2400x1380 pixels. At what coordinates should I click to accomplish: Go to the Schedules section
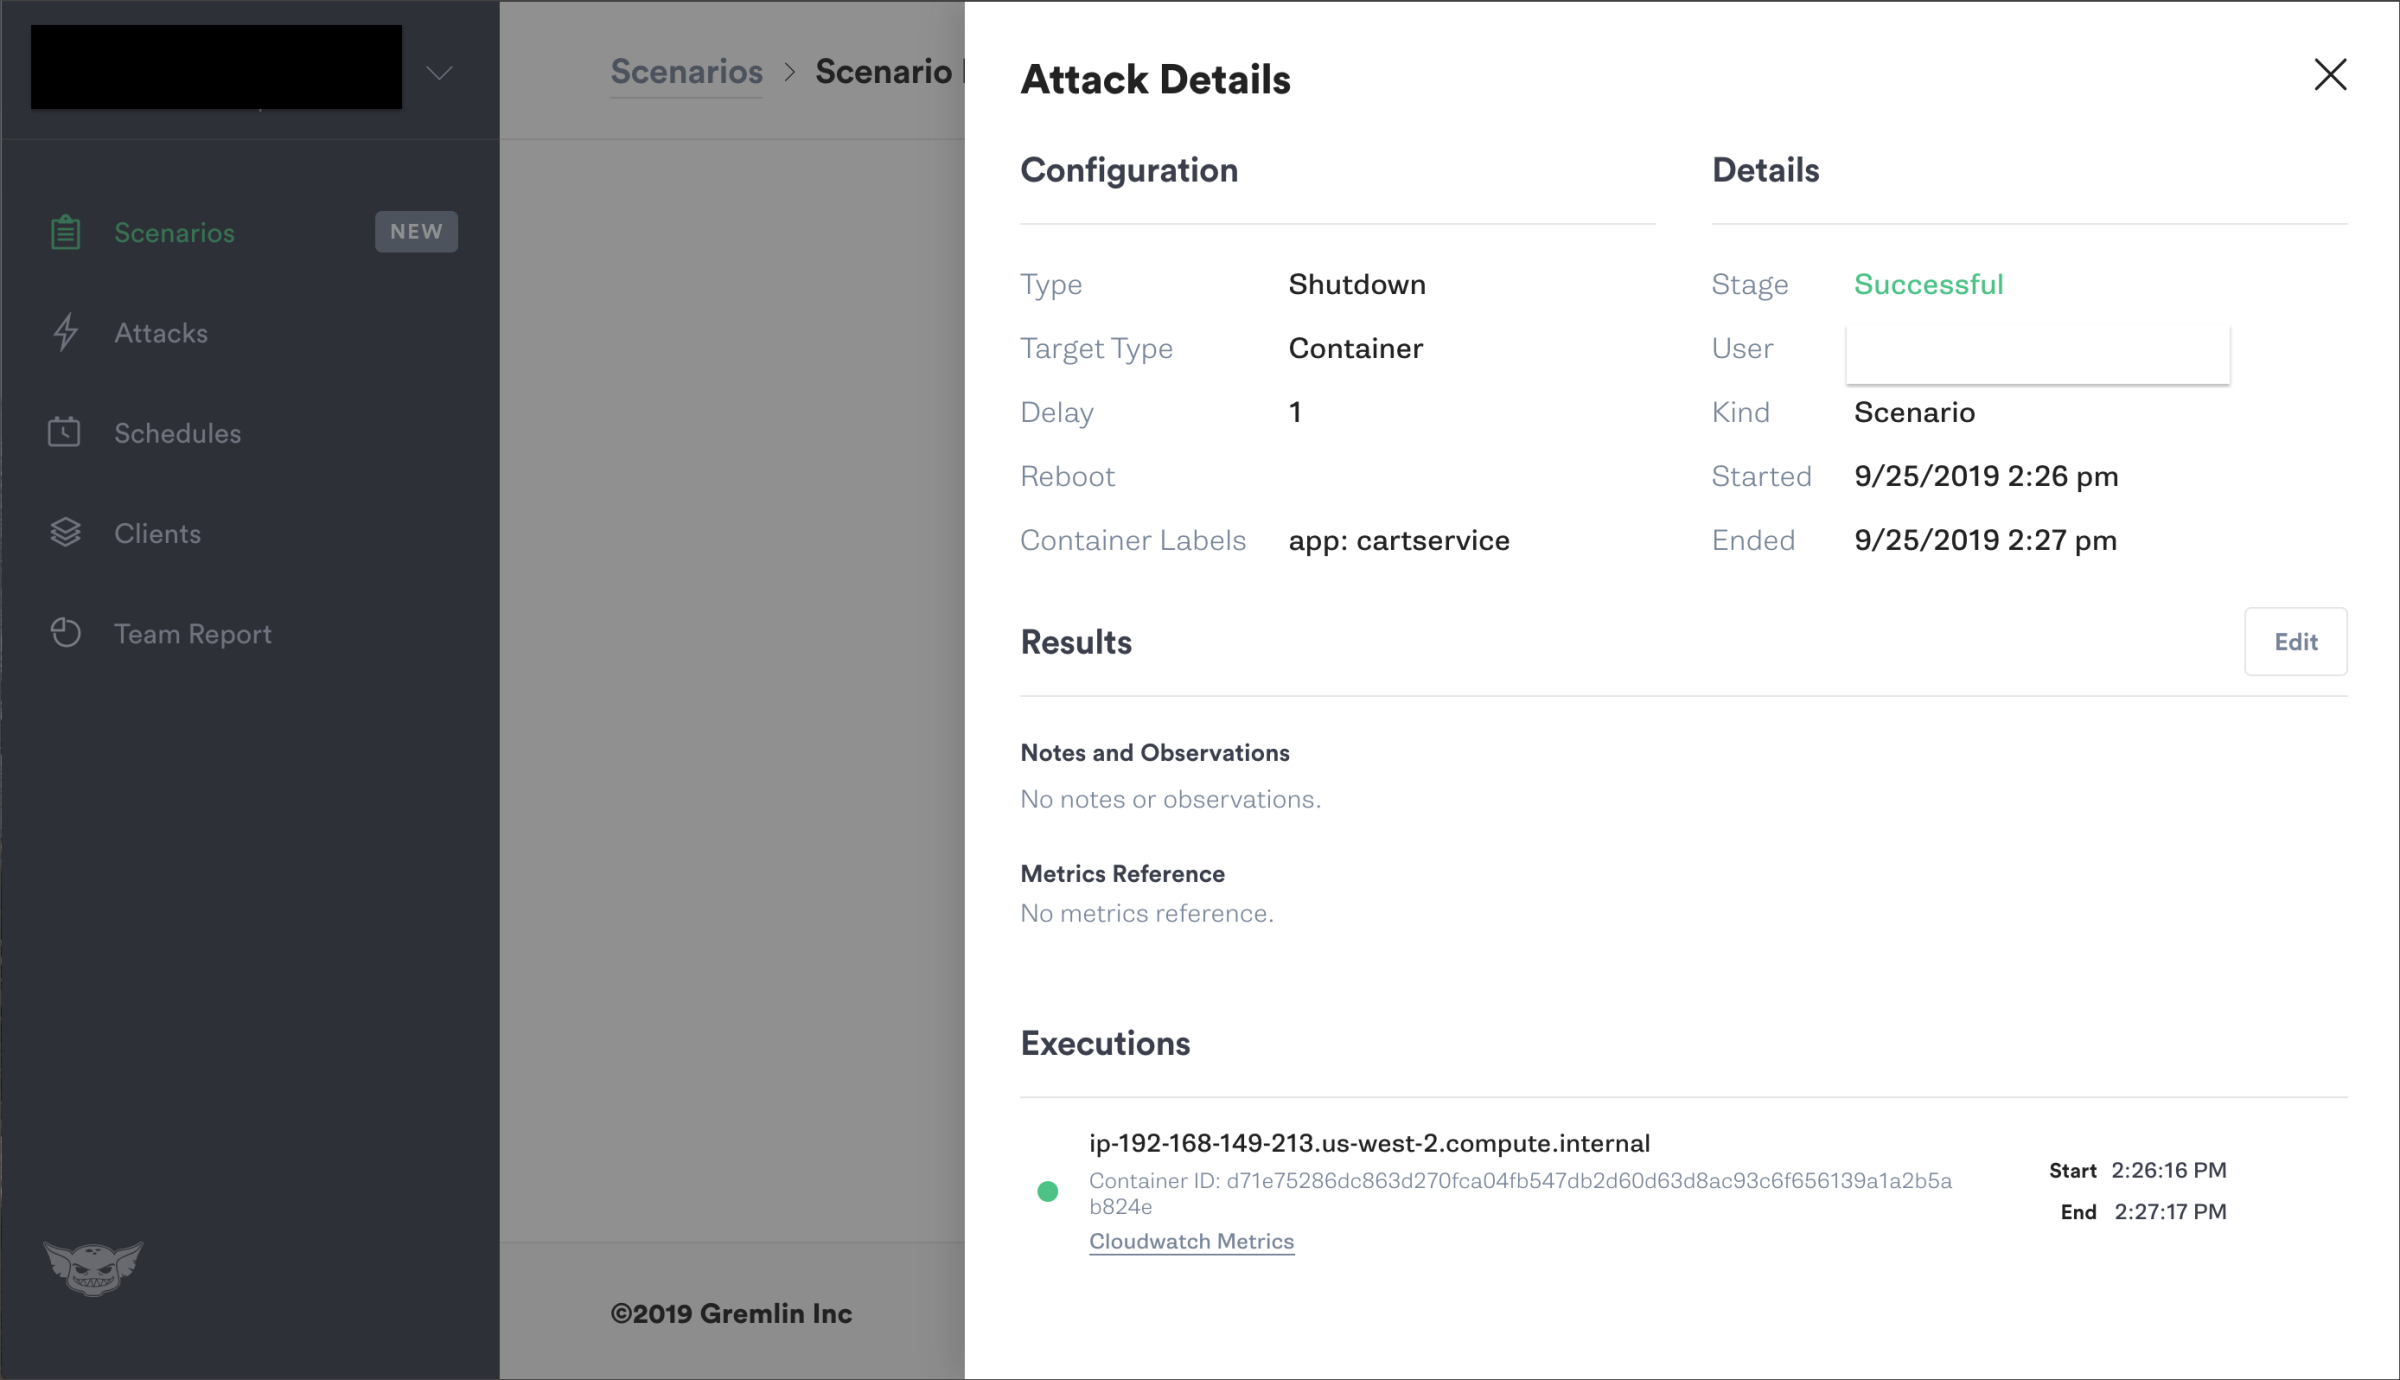177,433
